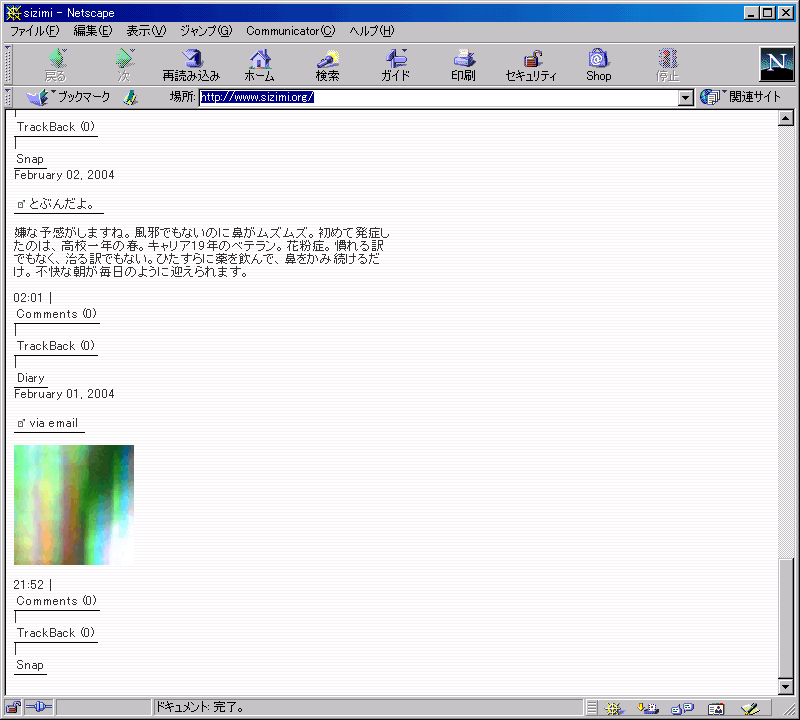The width and height of the screenshot is (800, 720).
Task: Open Newsgroups icon in component bar
Action: [682, 708]
